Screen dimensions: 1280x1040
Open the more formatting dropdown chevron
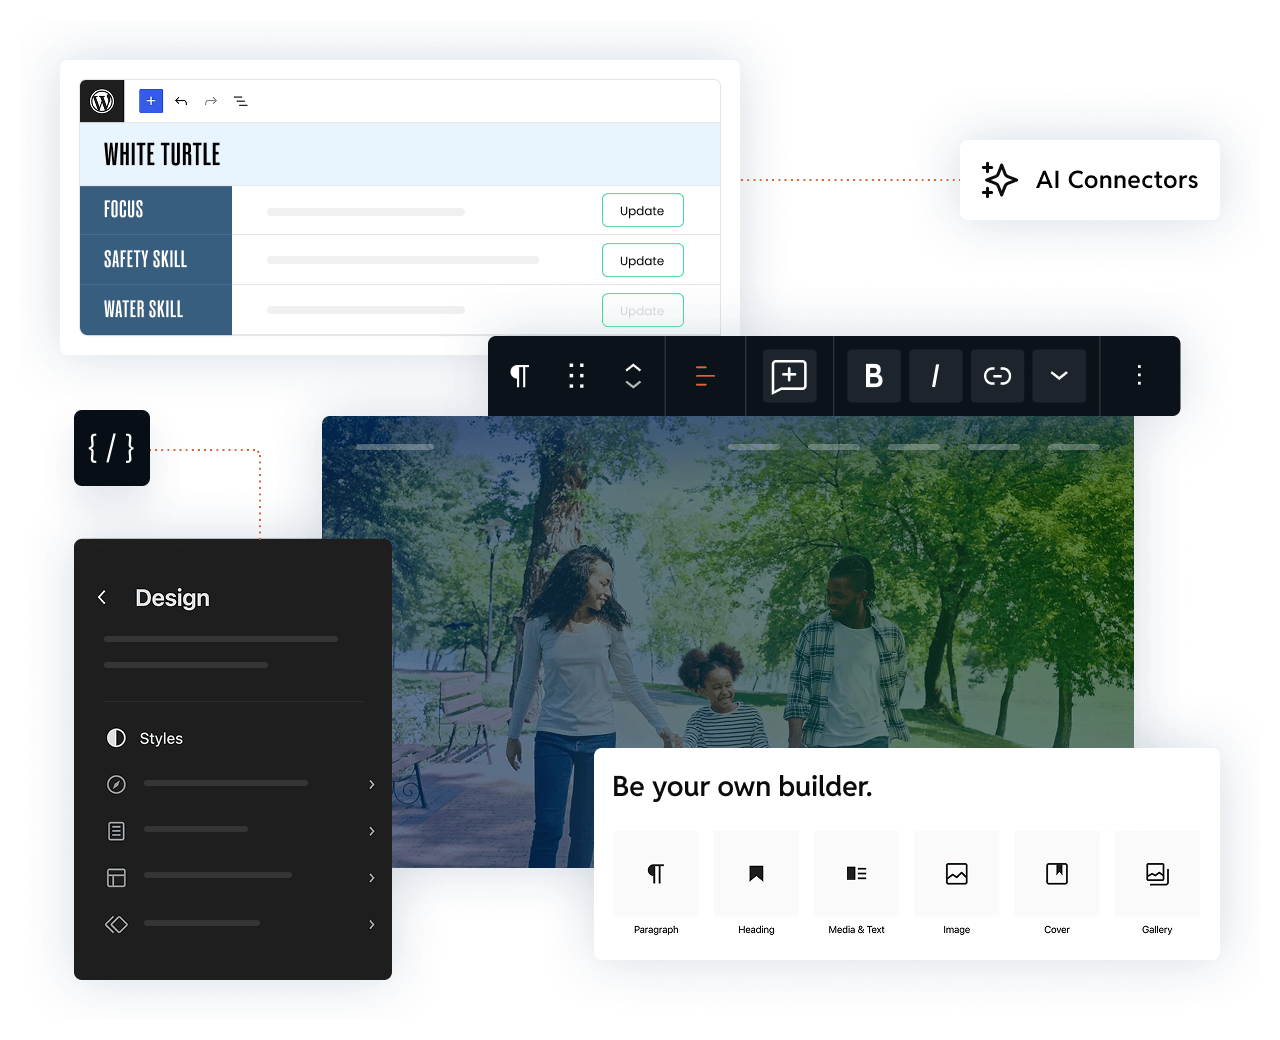click(x=1059, y=376)
